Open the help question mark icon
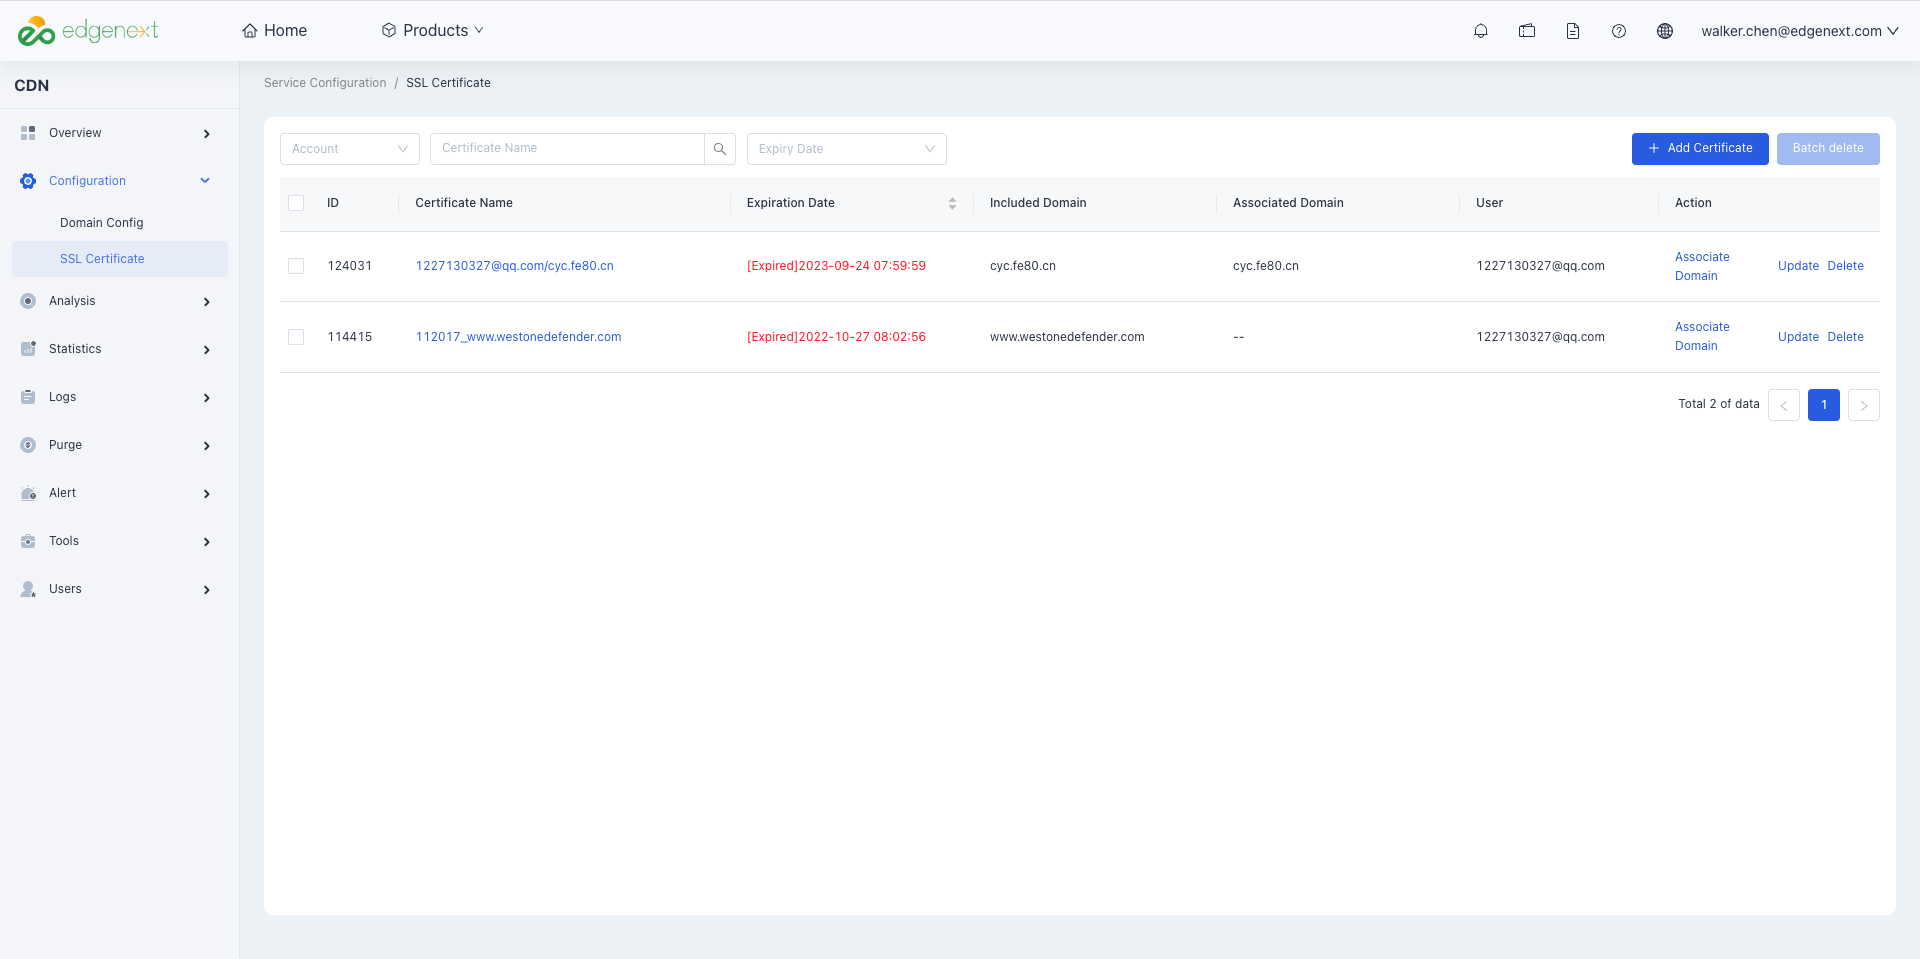The height and width of the screenshot is (959, 1920). (x=1619, y=31)
